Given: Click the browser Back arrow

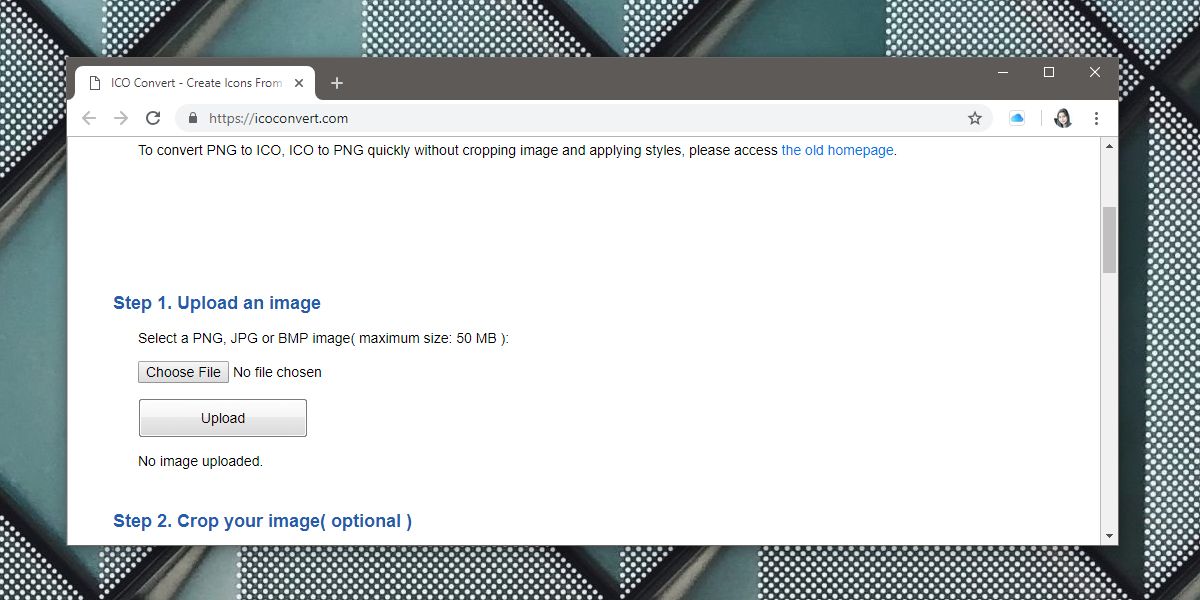Looking at the screenshot, I should click(89, 118).
